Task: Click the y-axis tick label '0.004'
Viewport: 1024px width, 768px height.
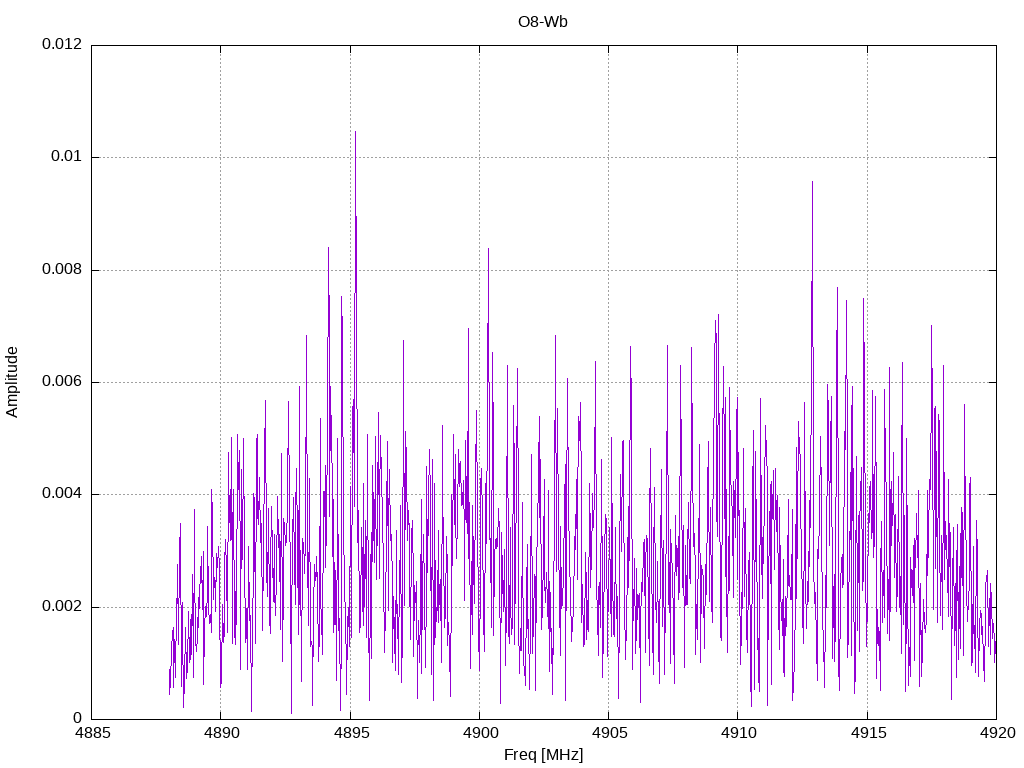Action: (x=62, y=494)
